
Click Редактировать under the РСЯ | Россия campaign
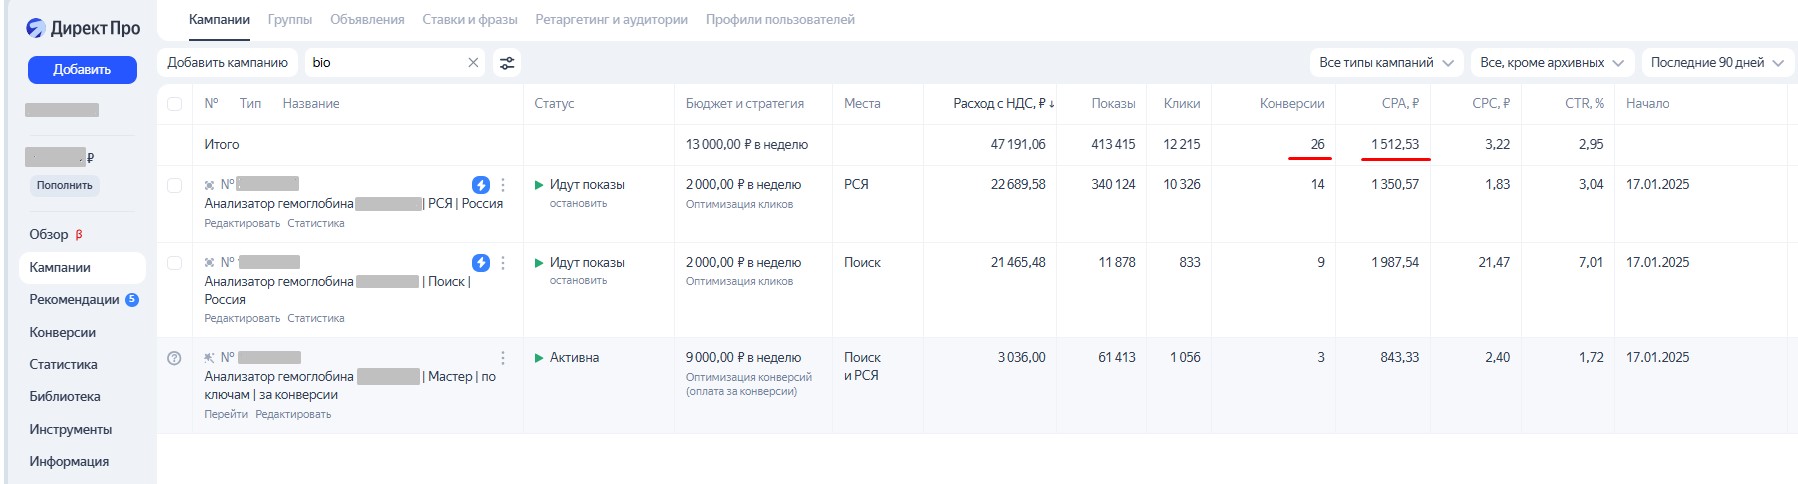click(242, 223)
